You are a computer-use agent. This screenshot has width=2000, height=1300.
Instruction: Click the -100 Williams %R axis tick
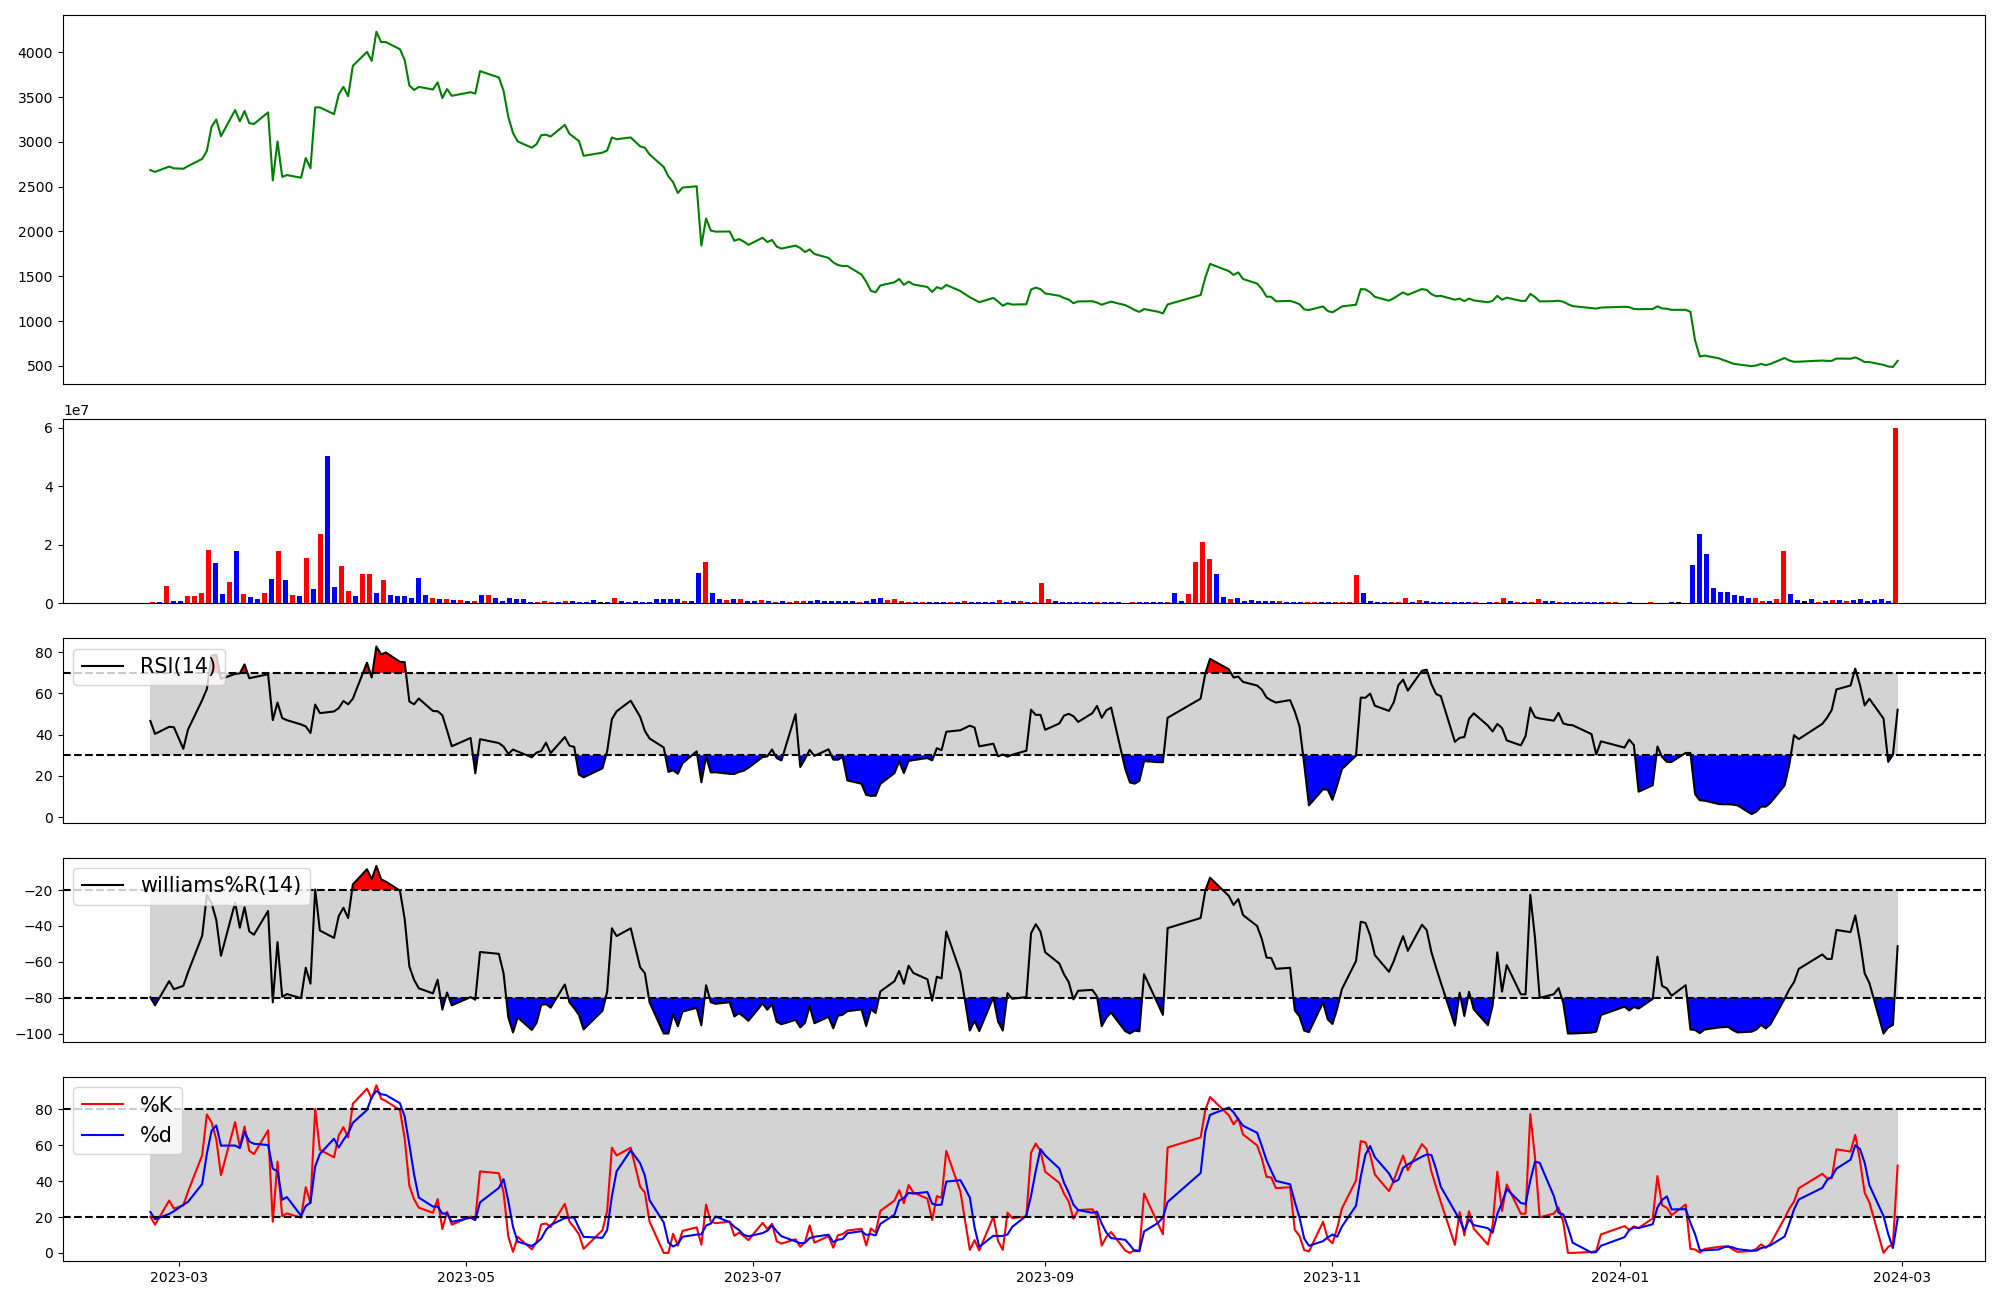[x=36, y=1035]
